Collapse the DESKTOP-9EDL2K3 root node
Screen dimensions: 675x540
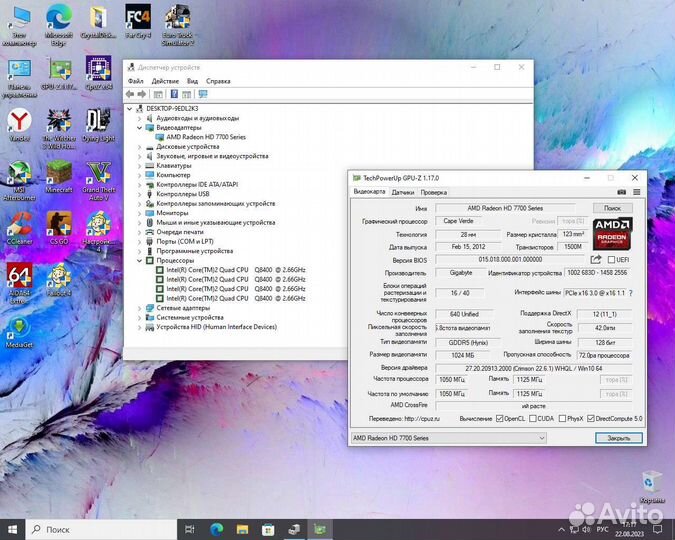(x=130, y=109)
